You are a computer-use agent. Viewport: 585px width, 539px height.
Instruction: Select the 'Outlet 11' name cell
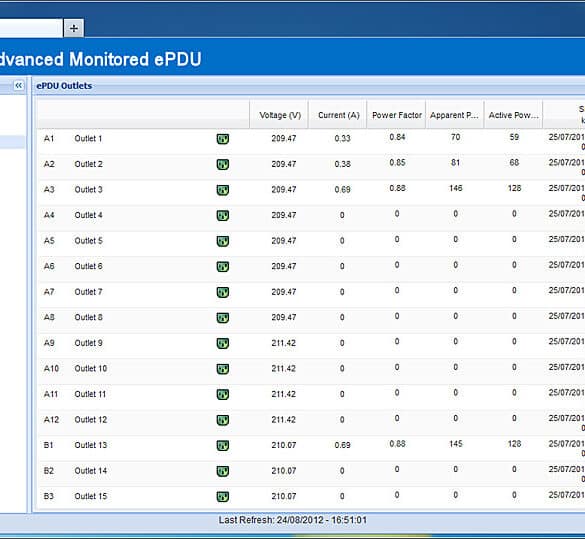pyautogui.click(x=90, y=394)
